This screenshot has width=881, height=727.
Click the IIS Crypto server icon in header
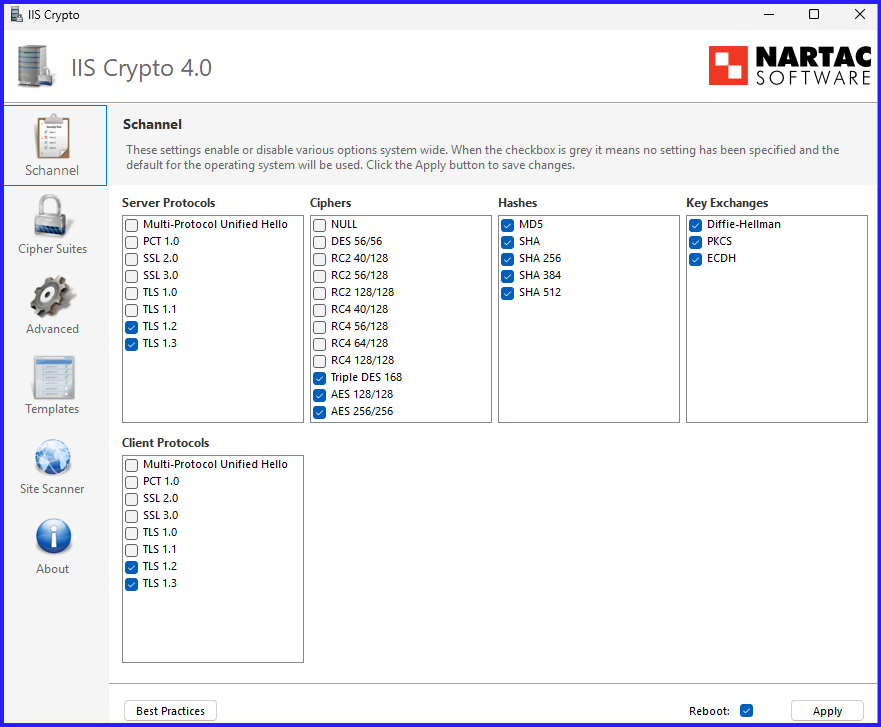[x=37, y=67]
